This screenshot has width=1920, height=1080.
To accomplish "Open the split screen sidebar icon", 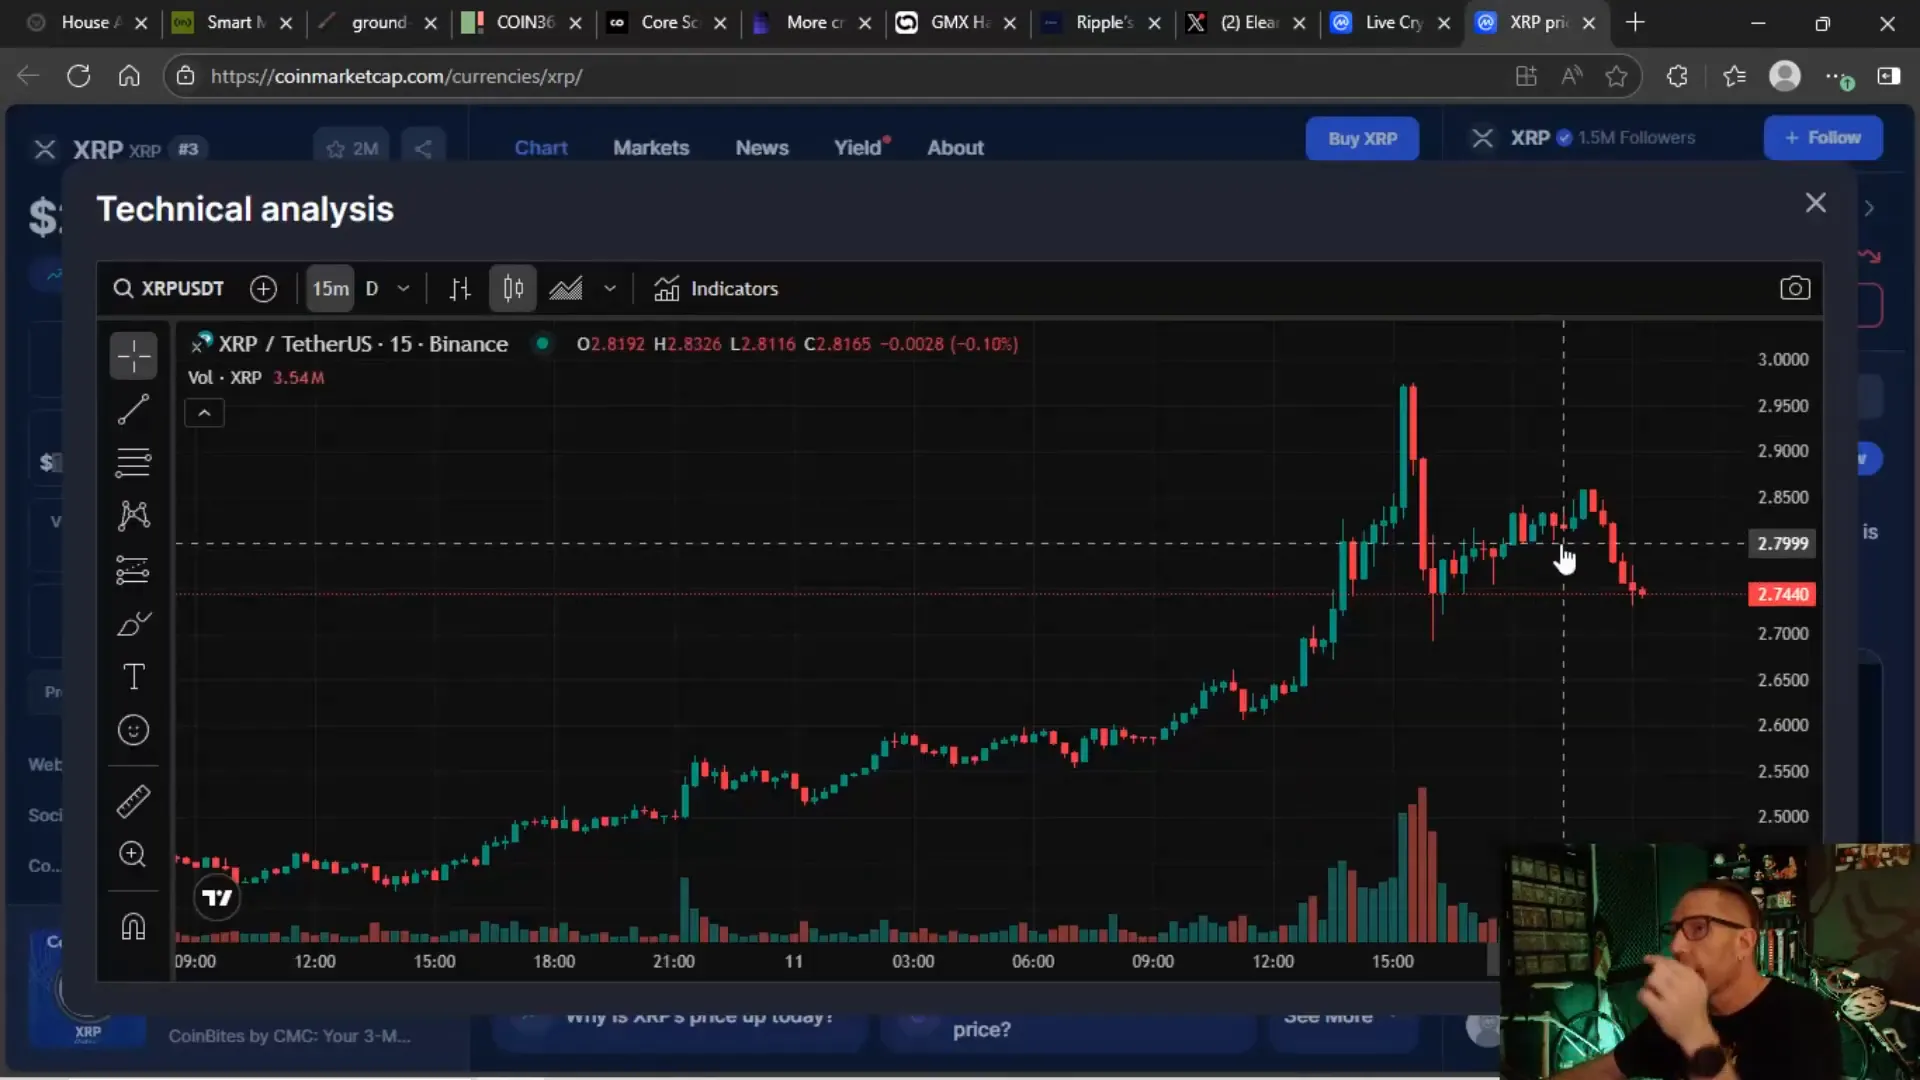I will pos(1889,76).
